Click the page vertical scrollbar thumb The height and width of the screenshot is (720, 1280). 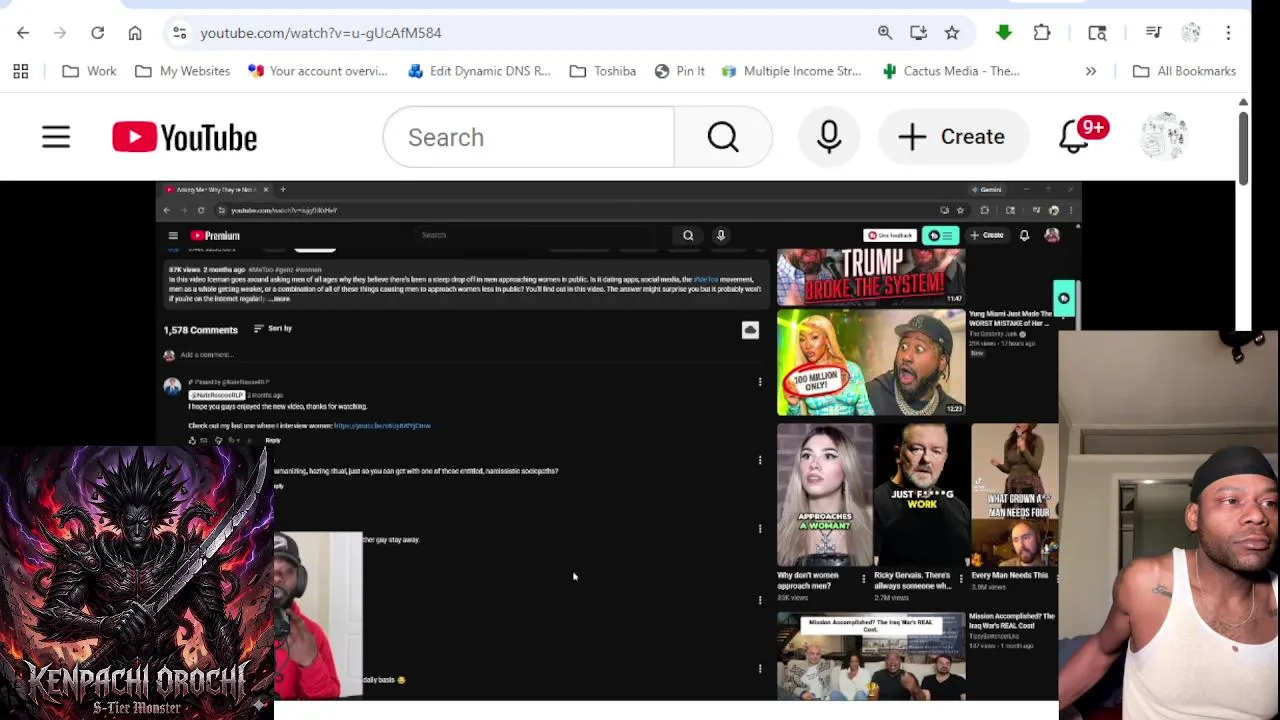tap(1243, 148)
